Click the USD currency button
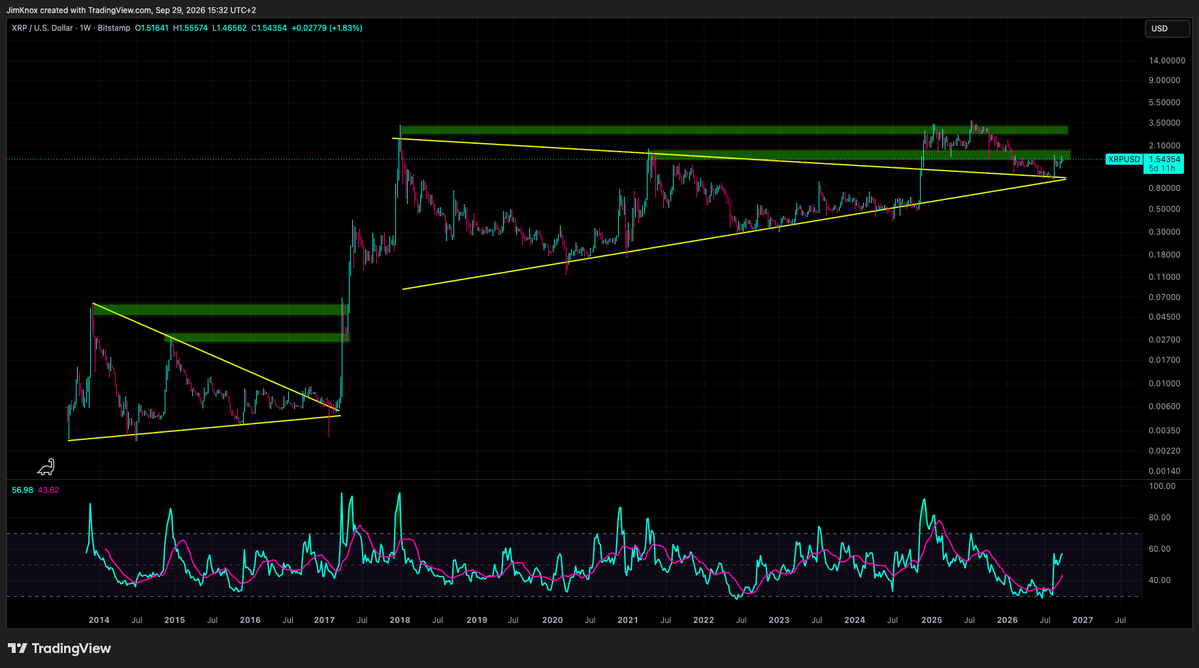 (1166, 28)
